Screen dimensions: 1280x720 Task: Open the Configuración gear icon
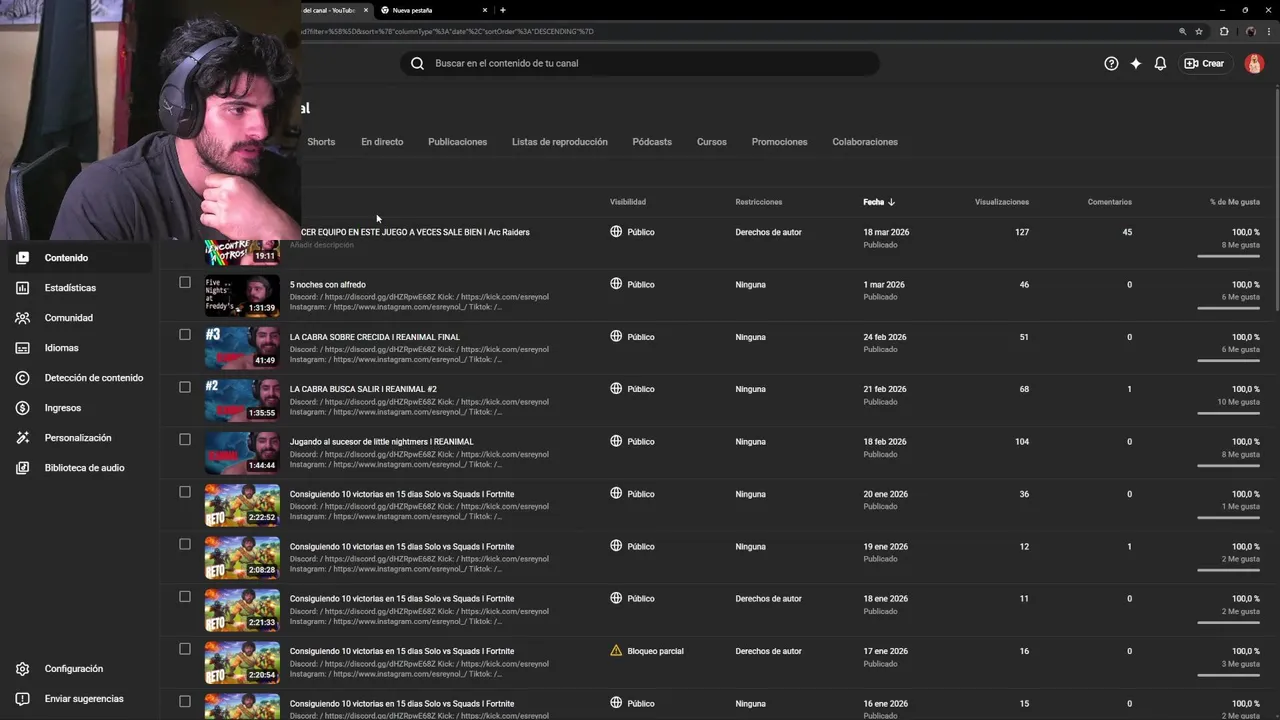pos(22,669)
